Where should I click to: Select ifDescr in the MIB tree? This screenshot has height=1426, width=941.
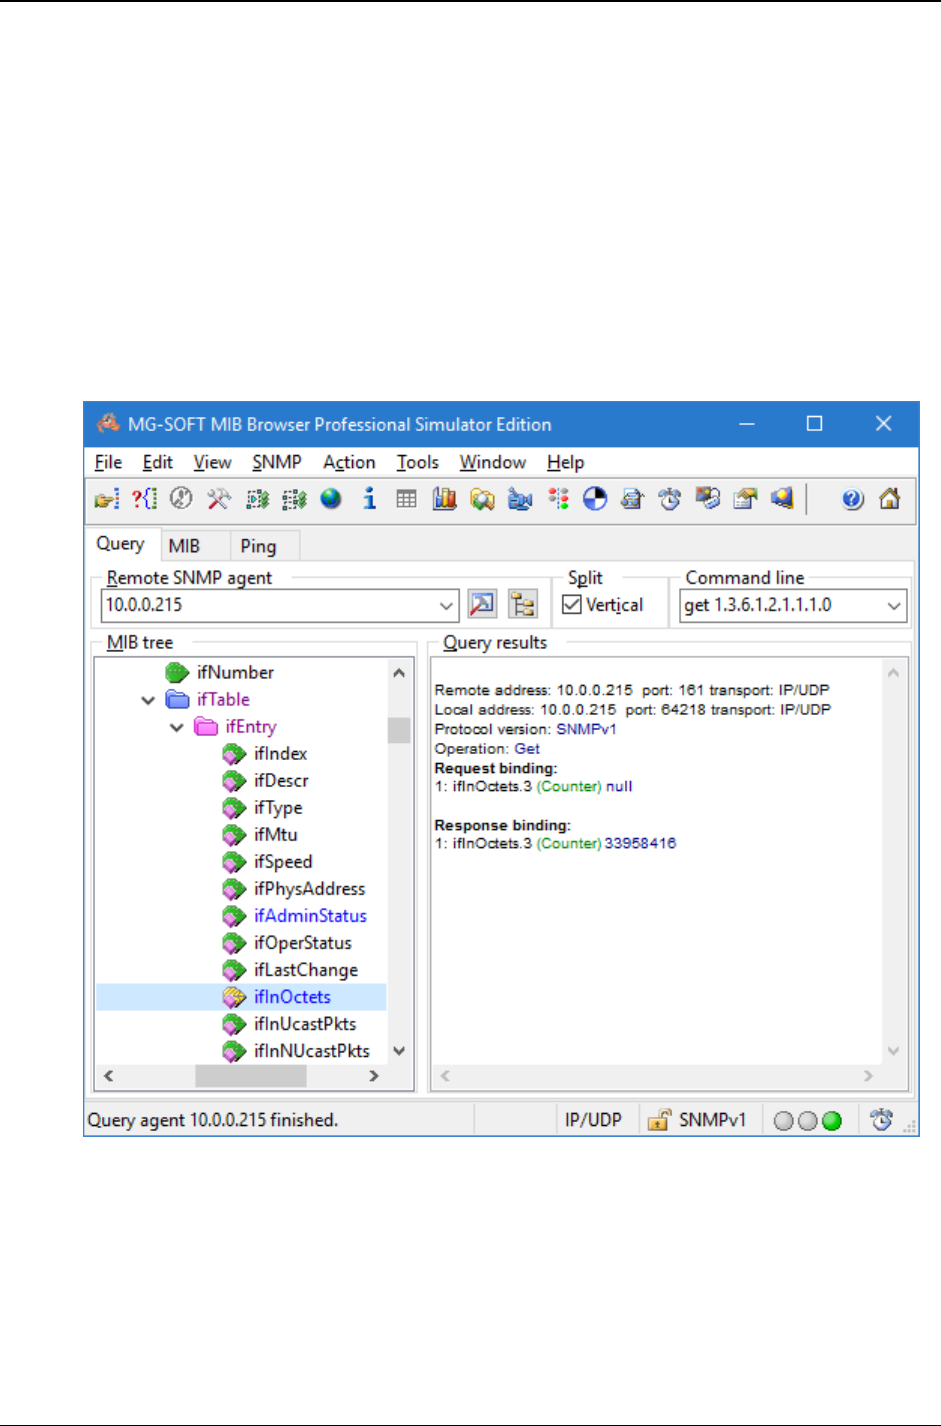(x=281, y=780)
